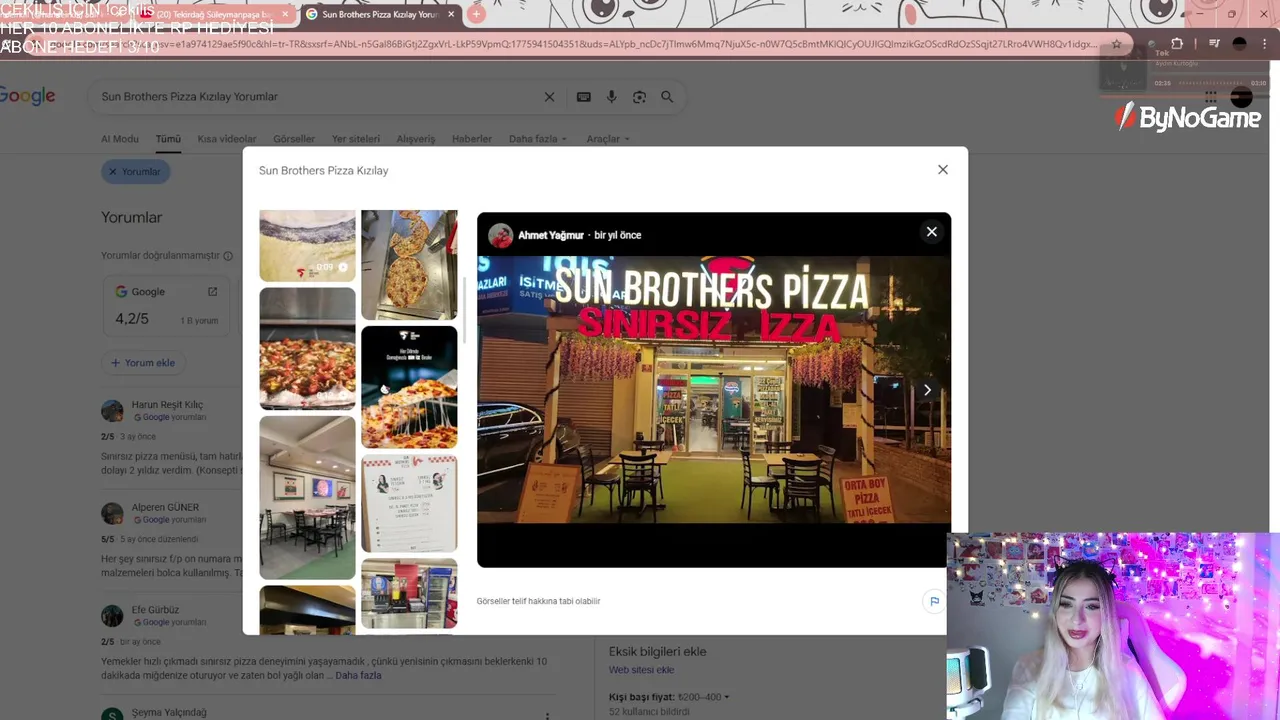Clear the Google search box
Viewport: 1280px width, 720px height.
549,97
